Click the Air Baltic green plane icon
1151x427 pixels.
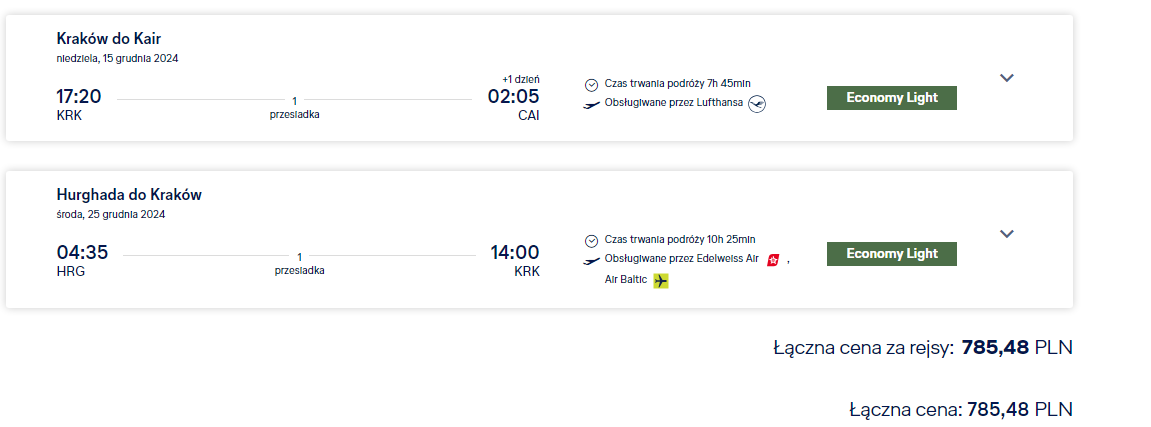(x=661, y=281)
